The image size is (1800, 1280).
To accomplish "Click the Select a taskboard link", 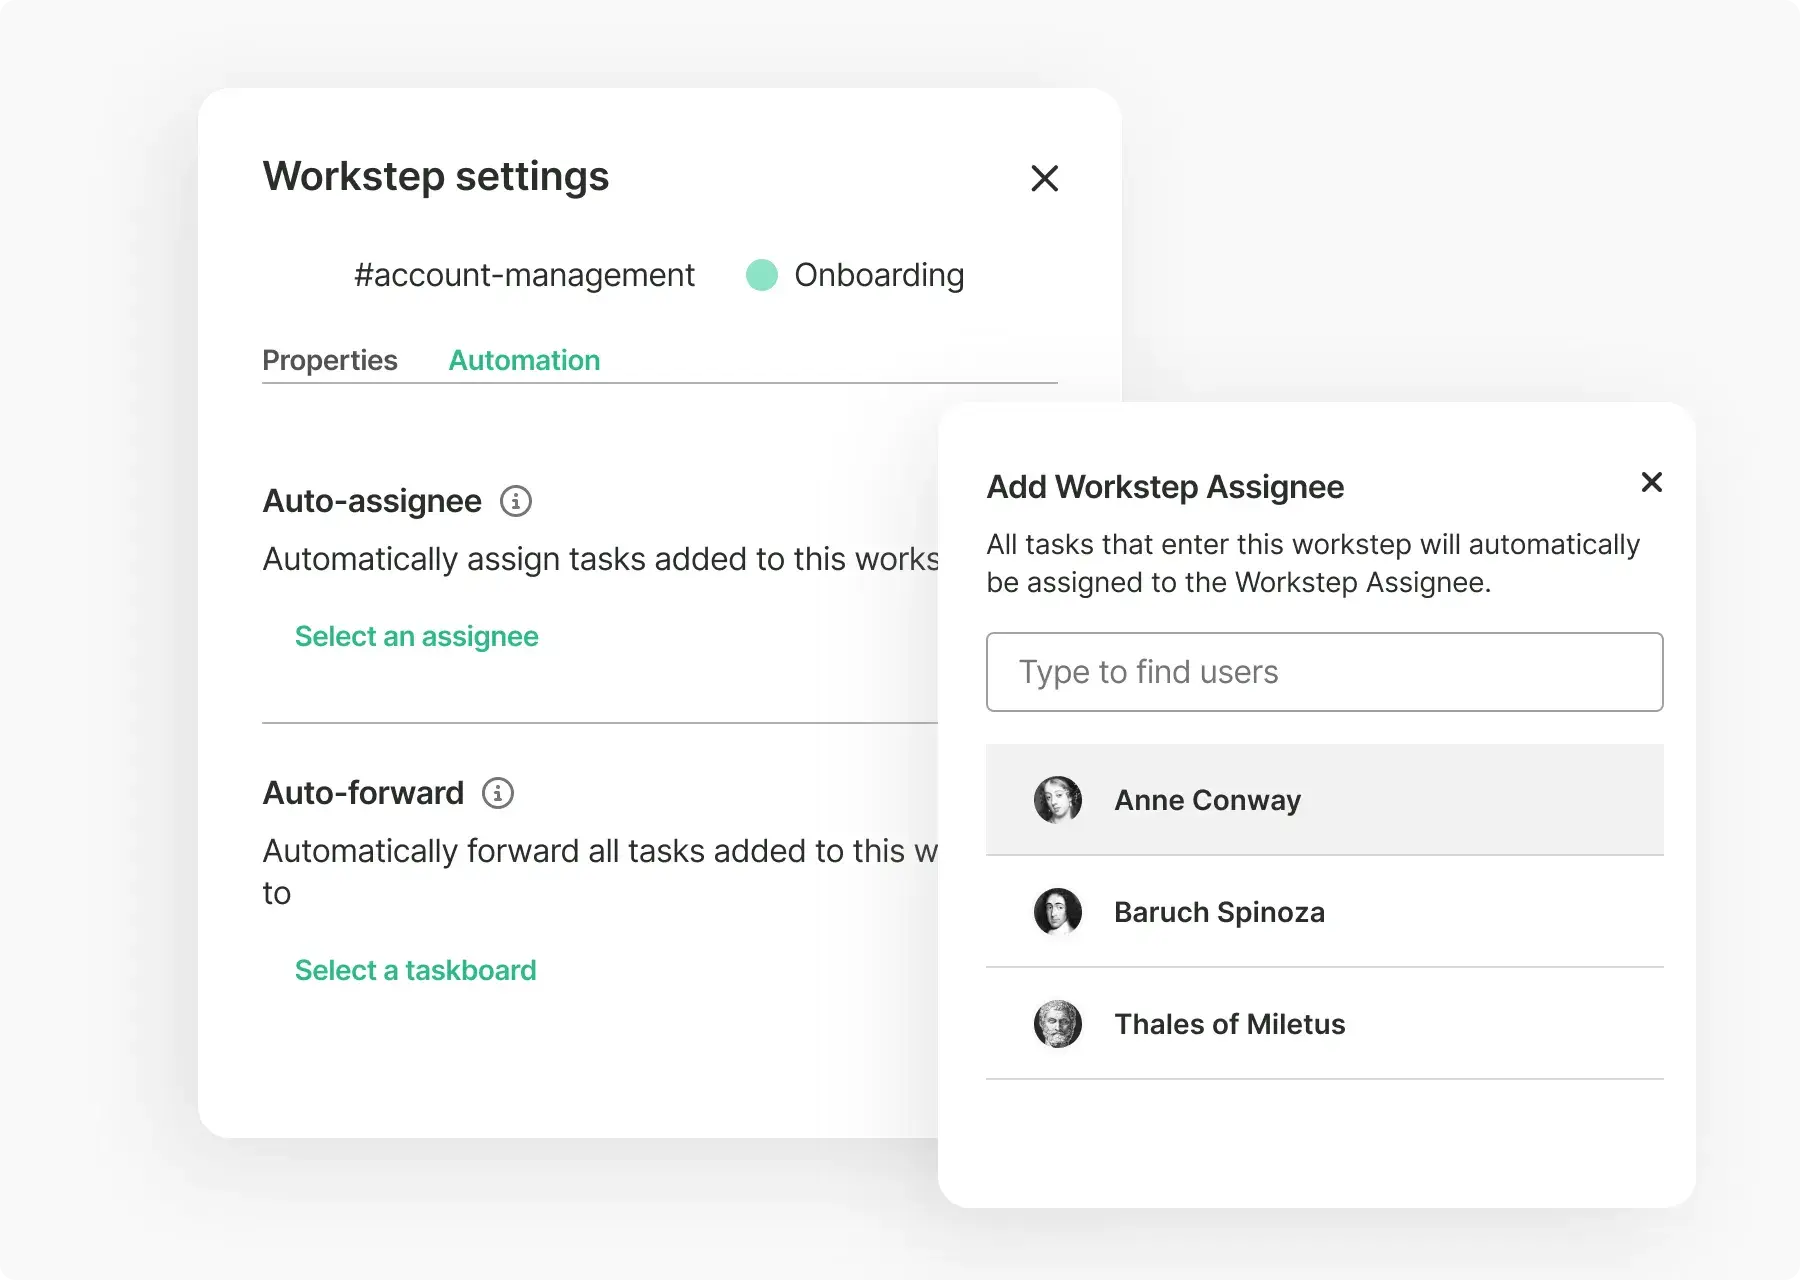I will point(415,970).
